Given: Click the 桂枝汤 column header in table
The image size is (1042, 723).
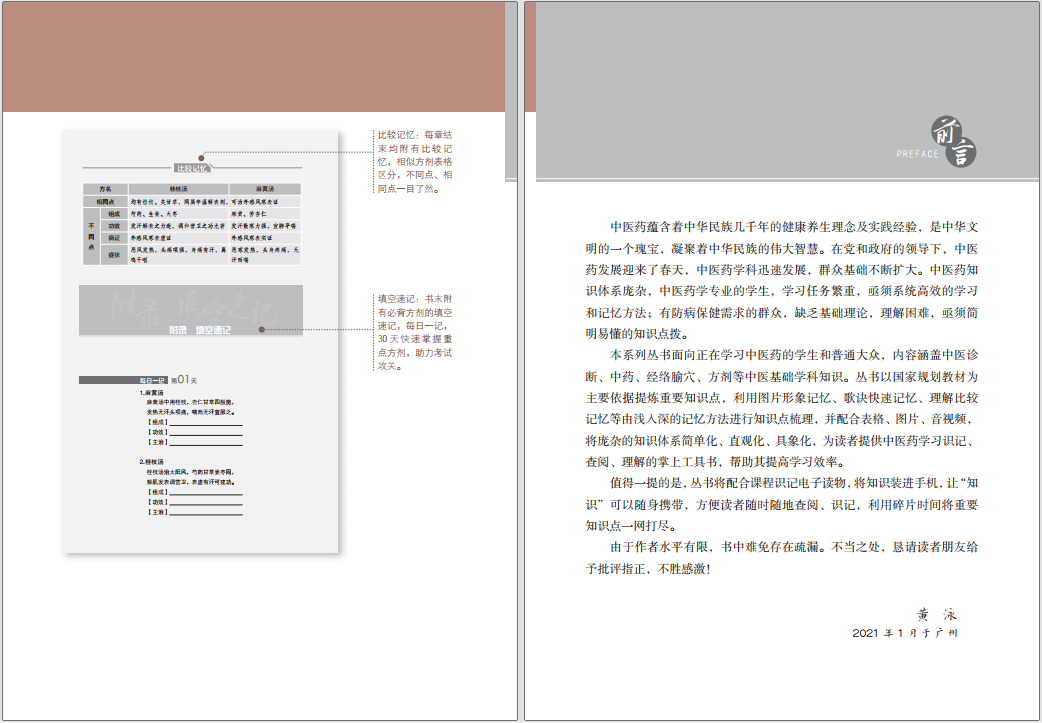Looking at the screenshot, I should point(178,189).
